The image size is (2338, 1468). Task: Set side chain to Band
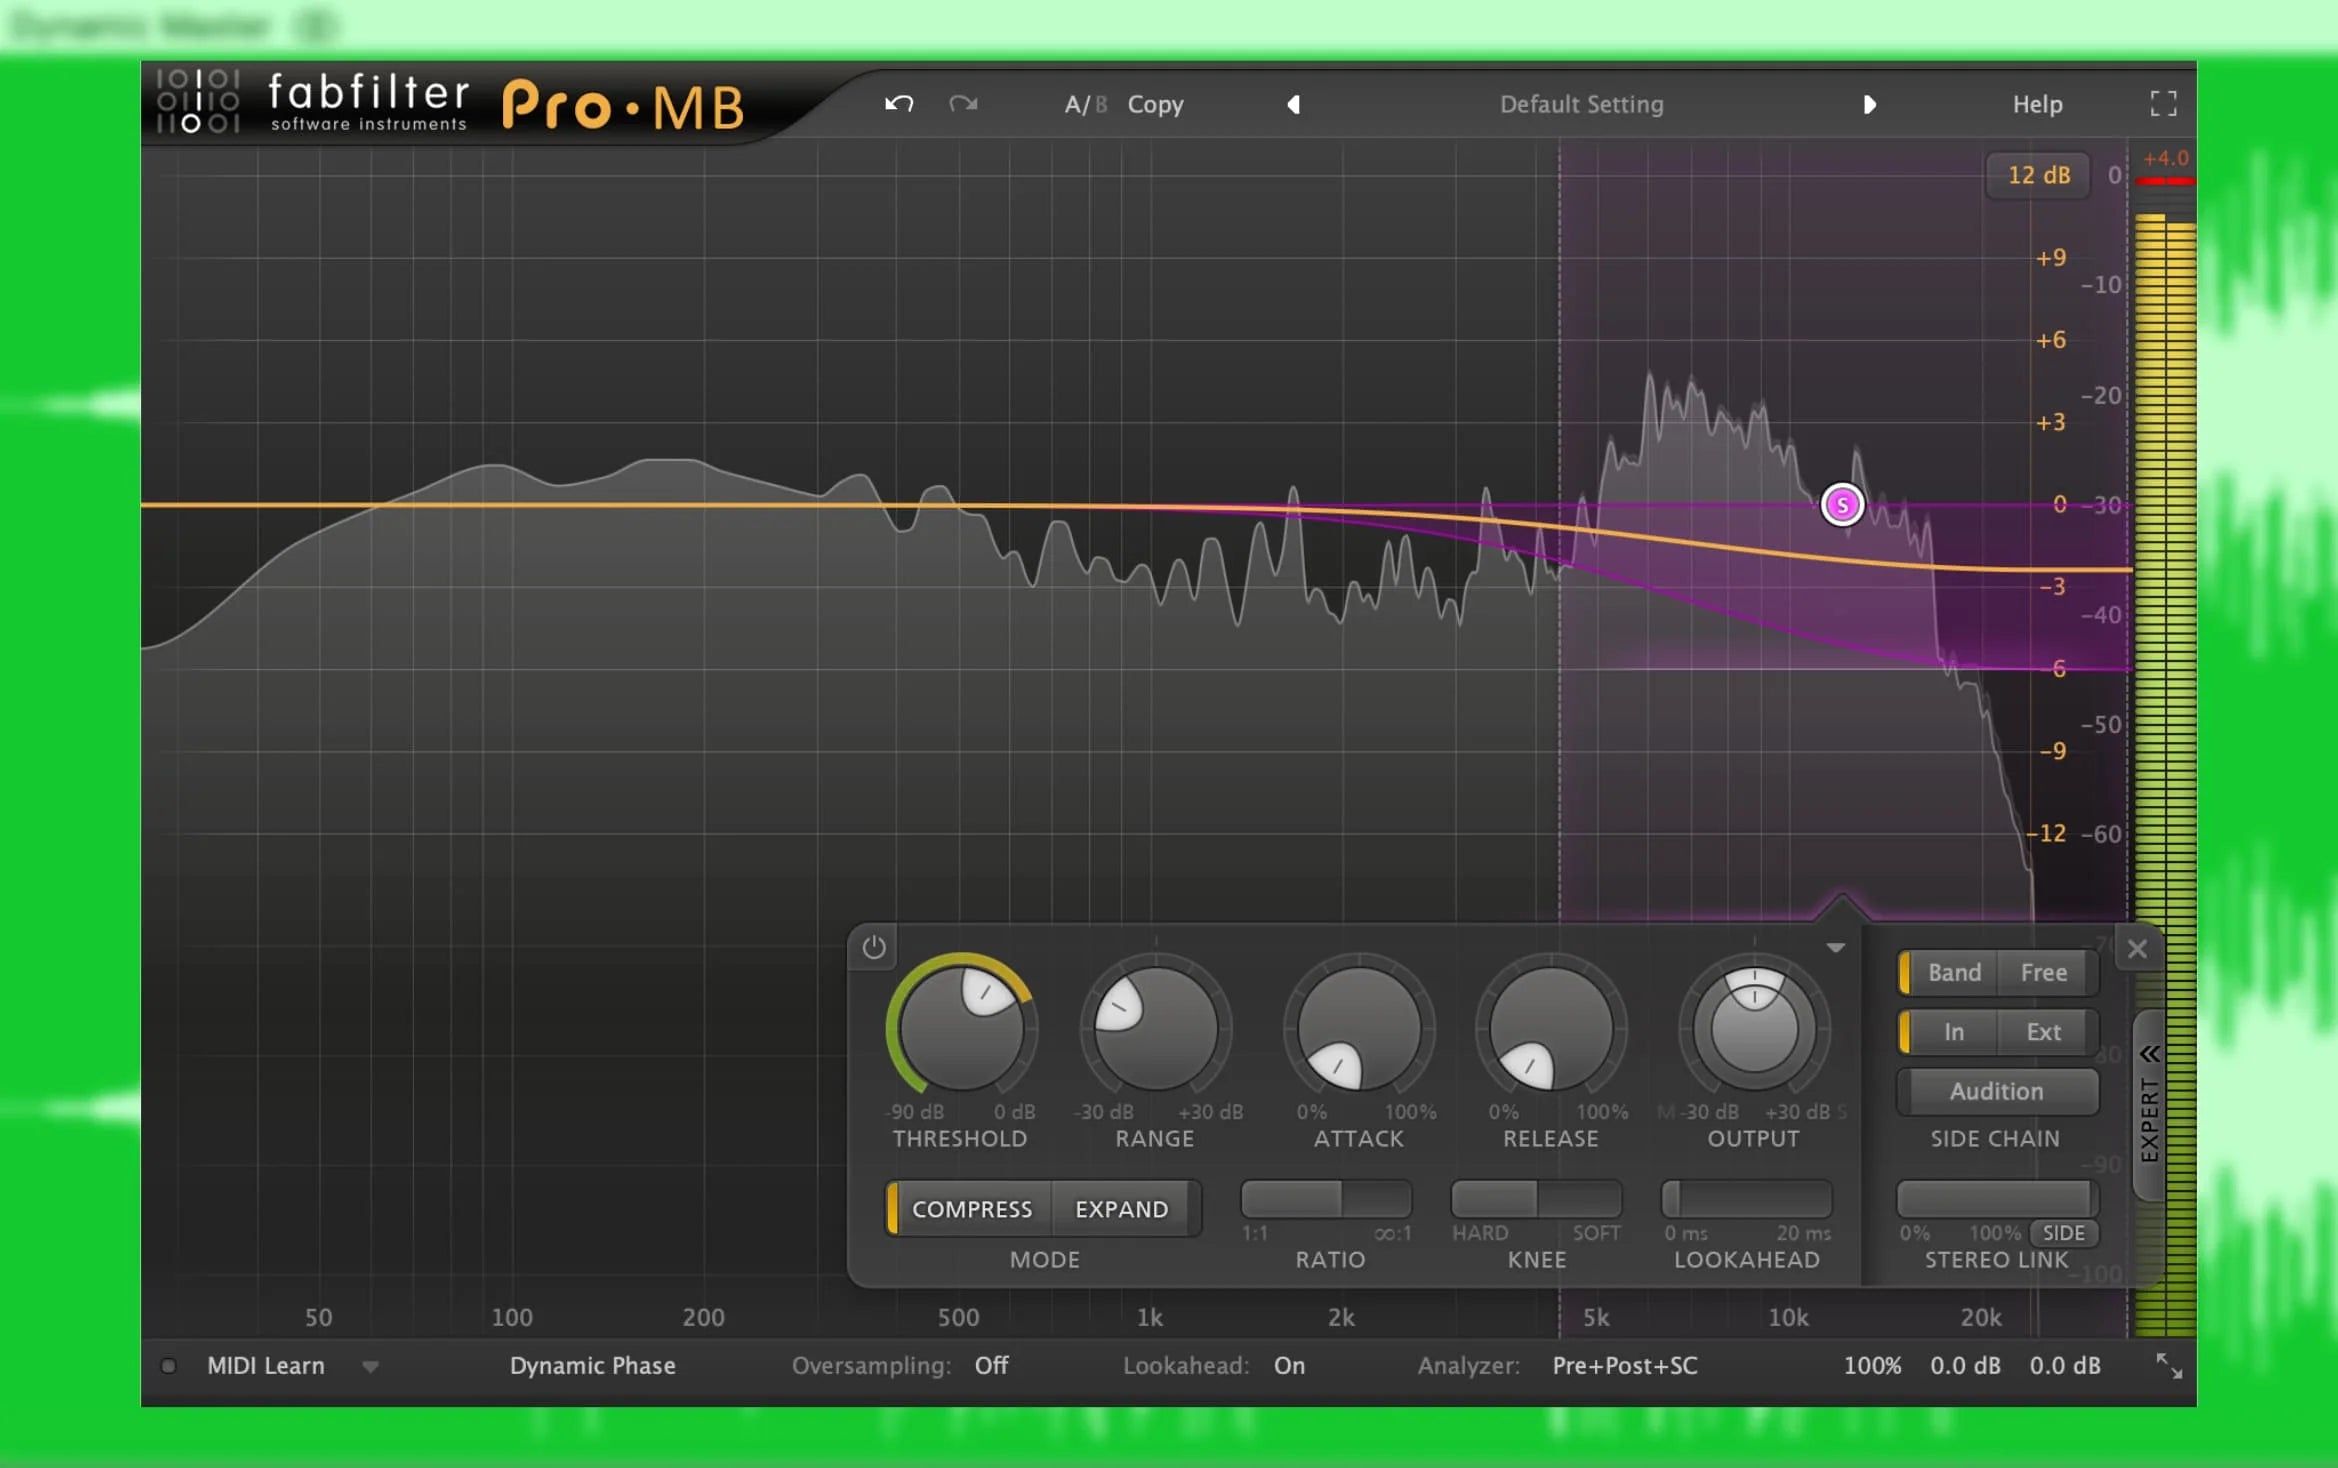pos(1953,972)
